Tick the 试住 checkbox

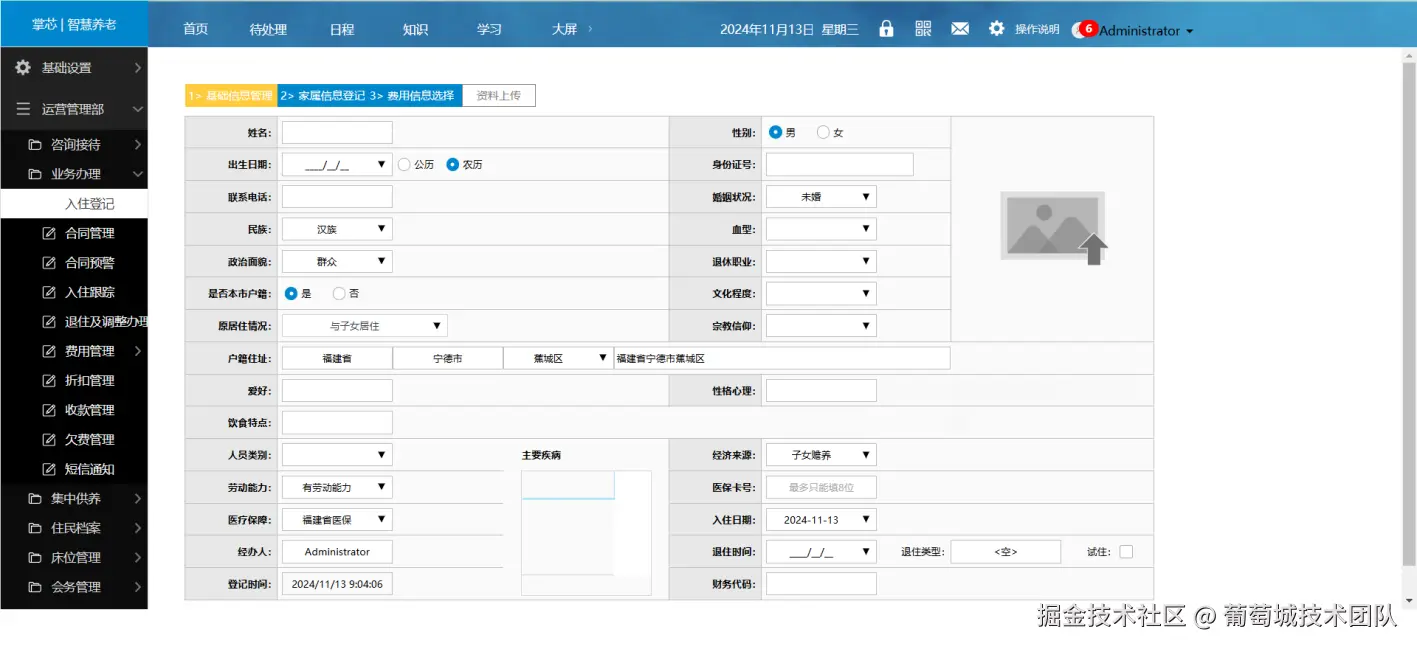point(1126,552)
